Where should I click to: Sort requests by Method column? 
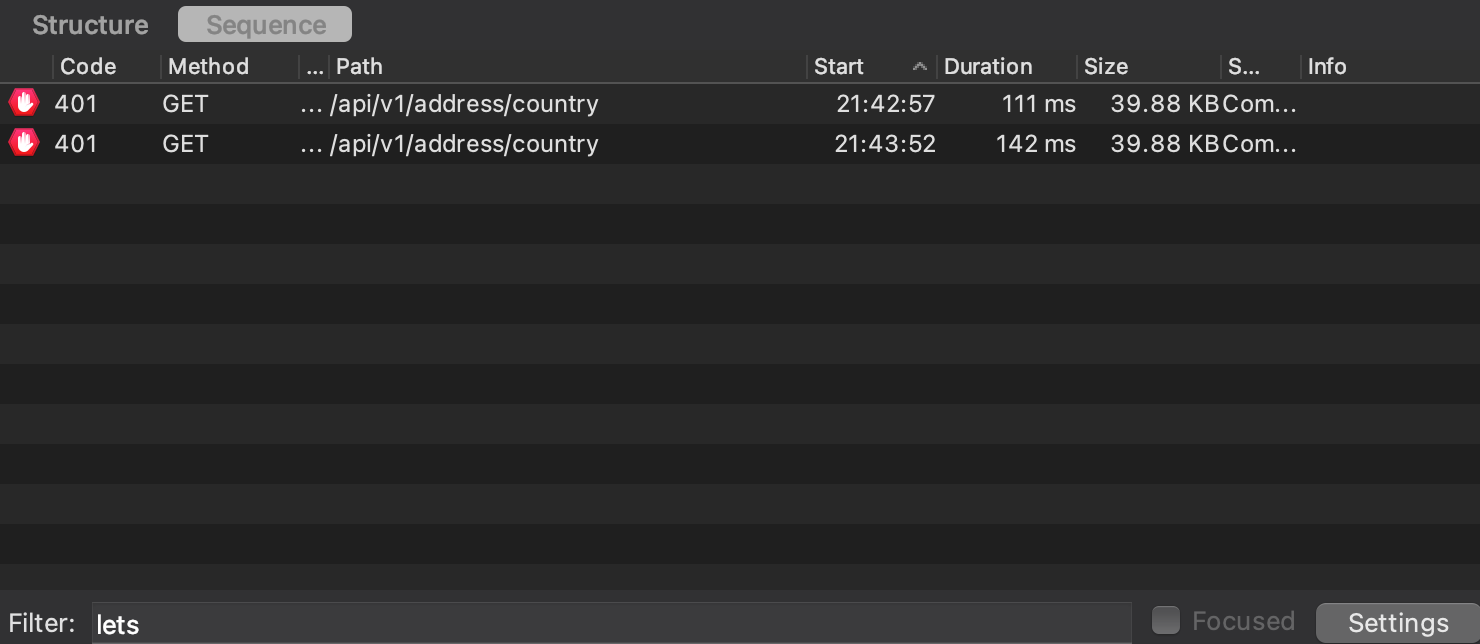click(x=208, y=67)
